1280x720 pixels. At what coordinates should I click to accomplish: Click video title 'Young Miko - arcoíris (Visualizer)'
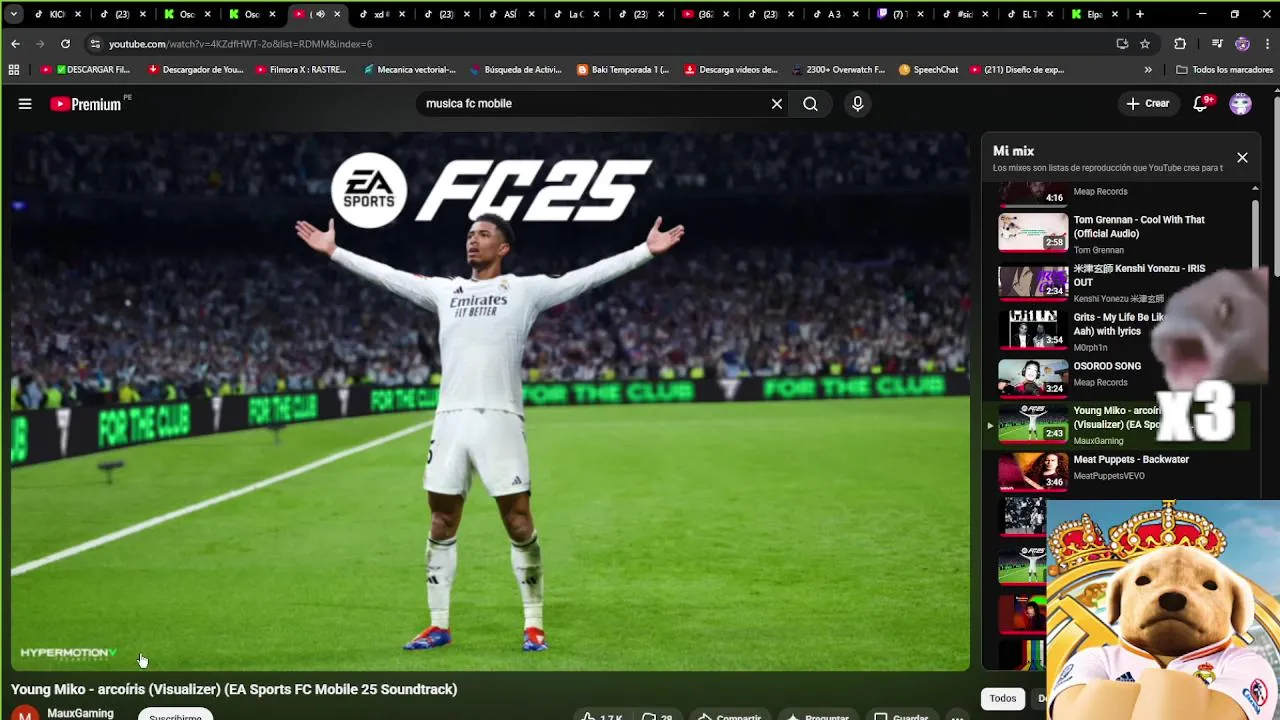click(x=234, y=689)
